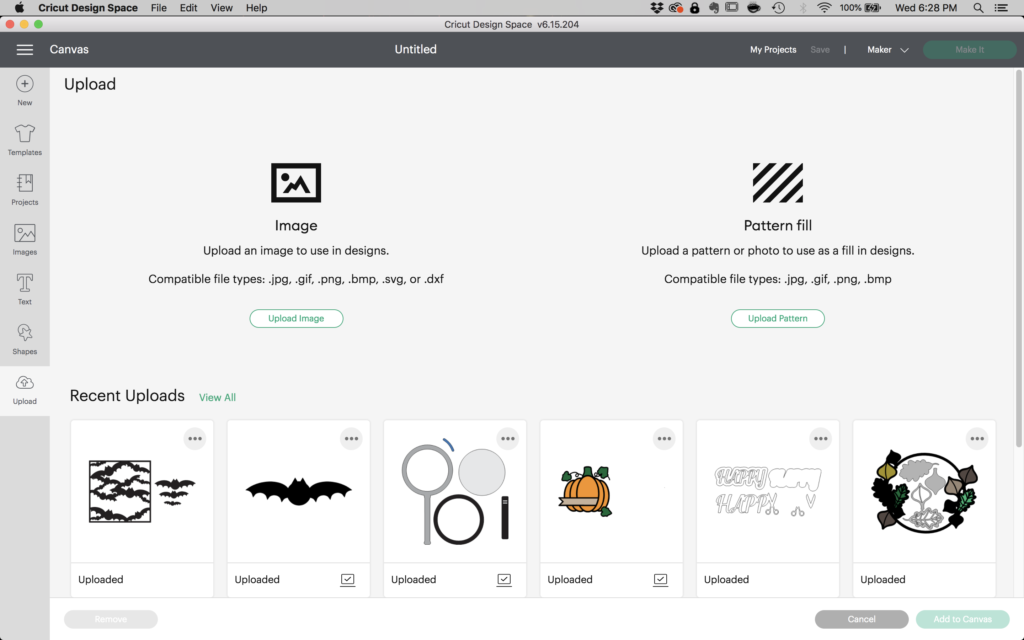Open the View menu
This screenshot has width=1024, height=640.
pyautogui.click(x=221, y=8)
